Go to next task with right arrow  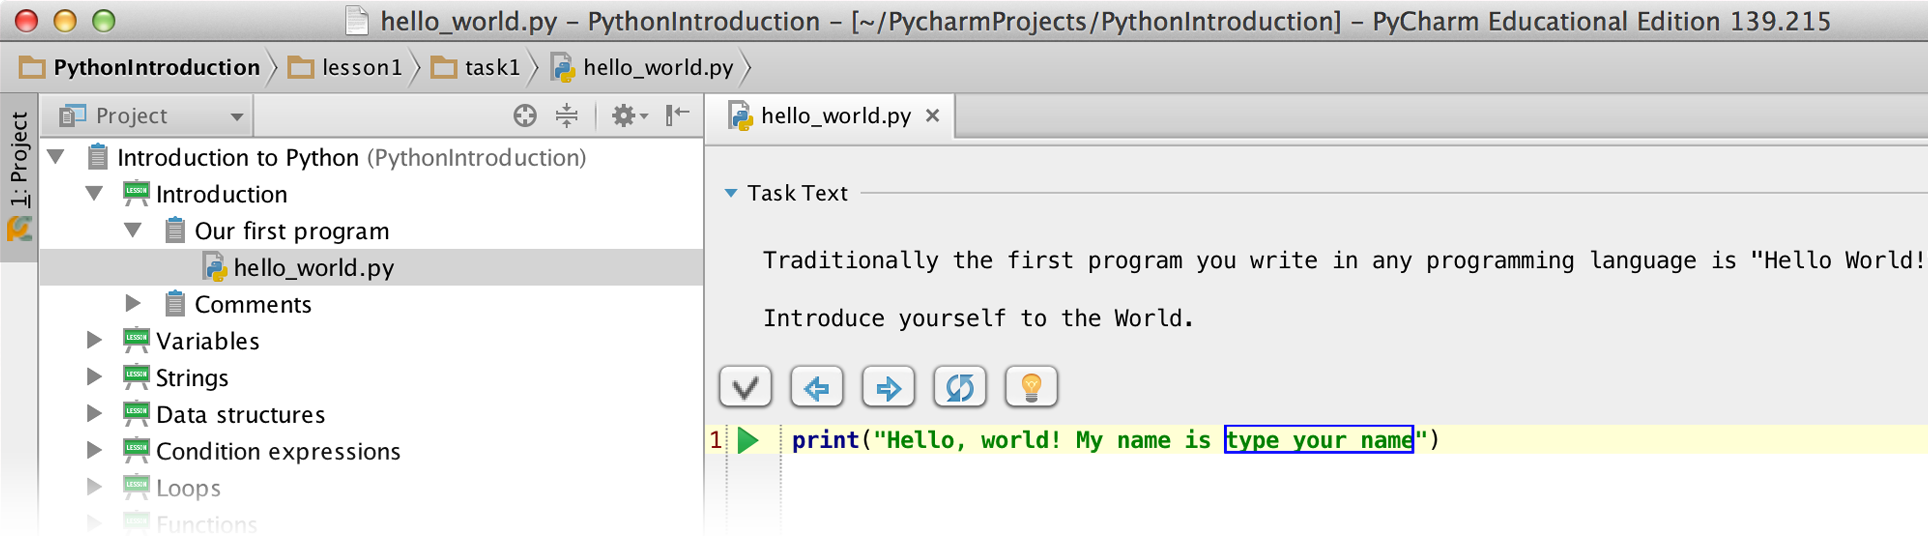[x=888, y=387]
